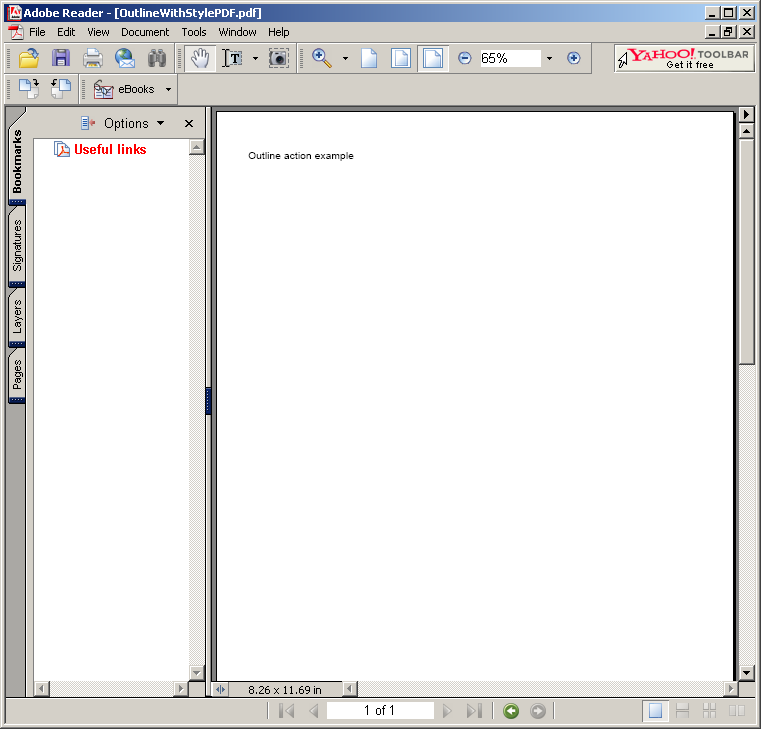Select the Snapshot camera tool
This screenshot has height=729, width=761.
279,58
